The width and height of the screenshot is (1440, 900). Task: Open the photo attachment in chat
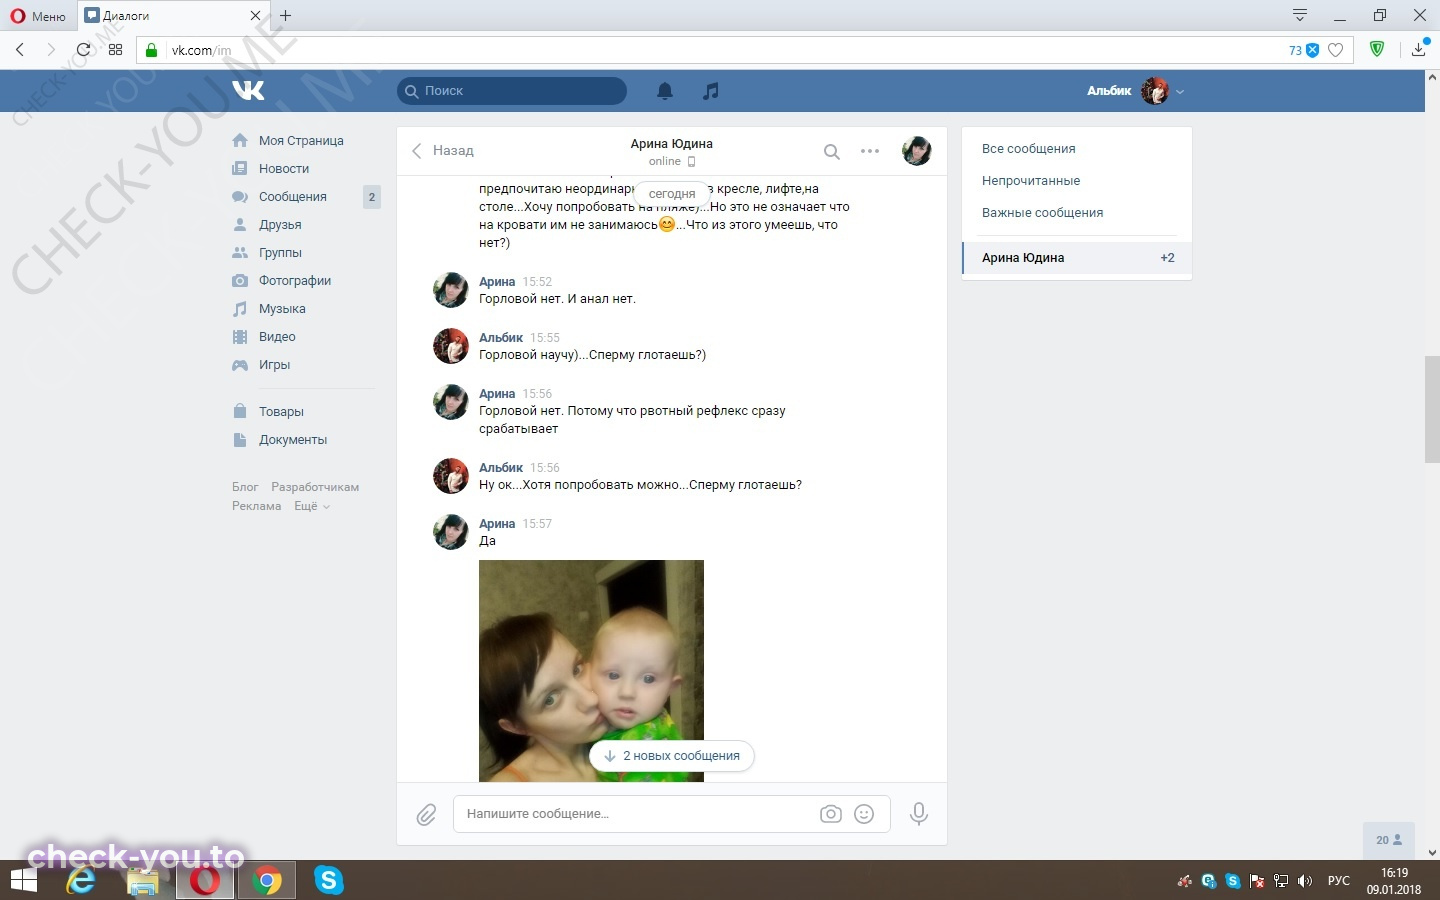(x=591, y=671)
